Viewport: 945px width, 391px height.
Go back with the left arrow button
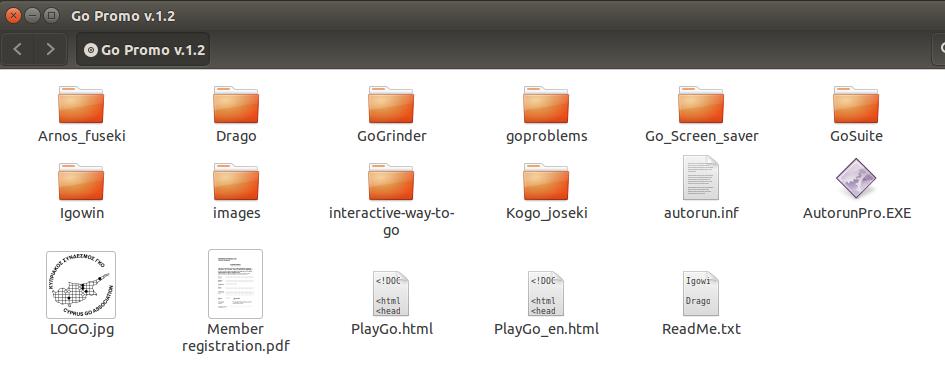point(17,49)
